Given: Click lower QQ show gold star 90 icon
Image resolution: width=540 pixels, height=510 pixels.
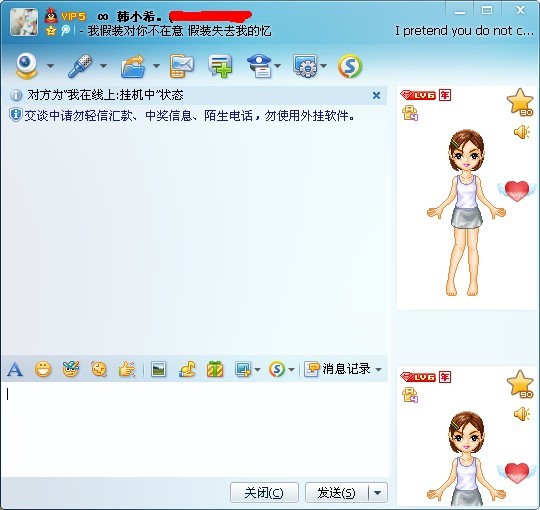Looking at the screenshot, I should tap(520, 384).
